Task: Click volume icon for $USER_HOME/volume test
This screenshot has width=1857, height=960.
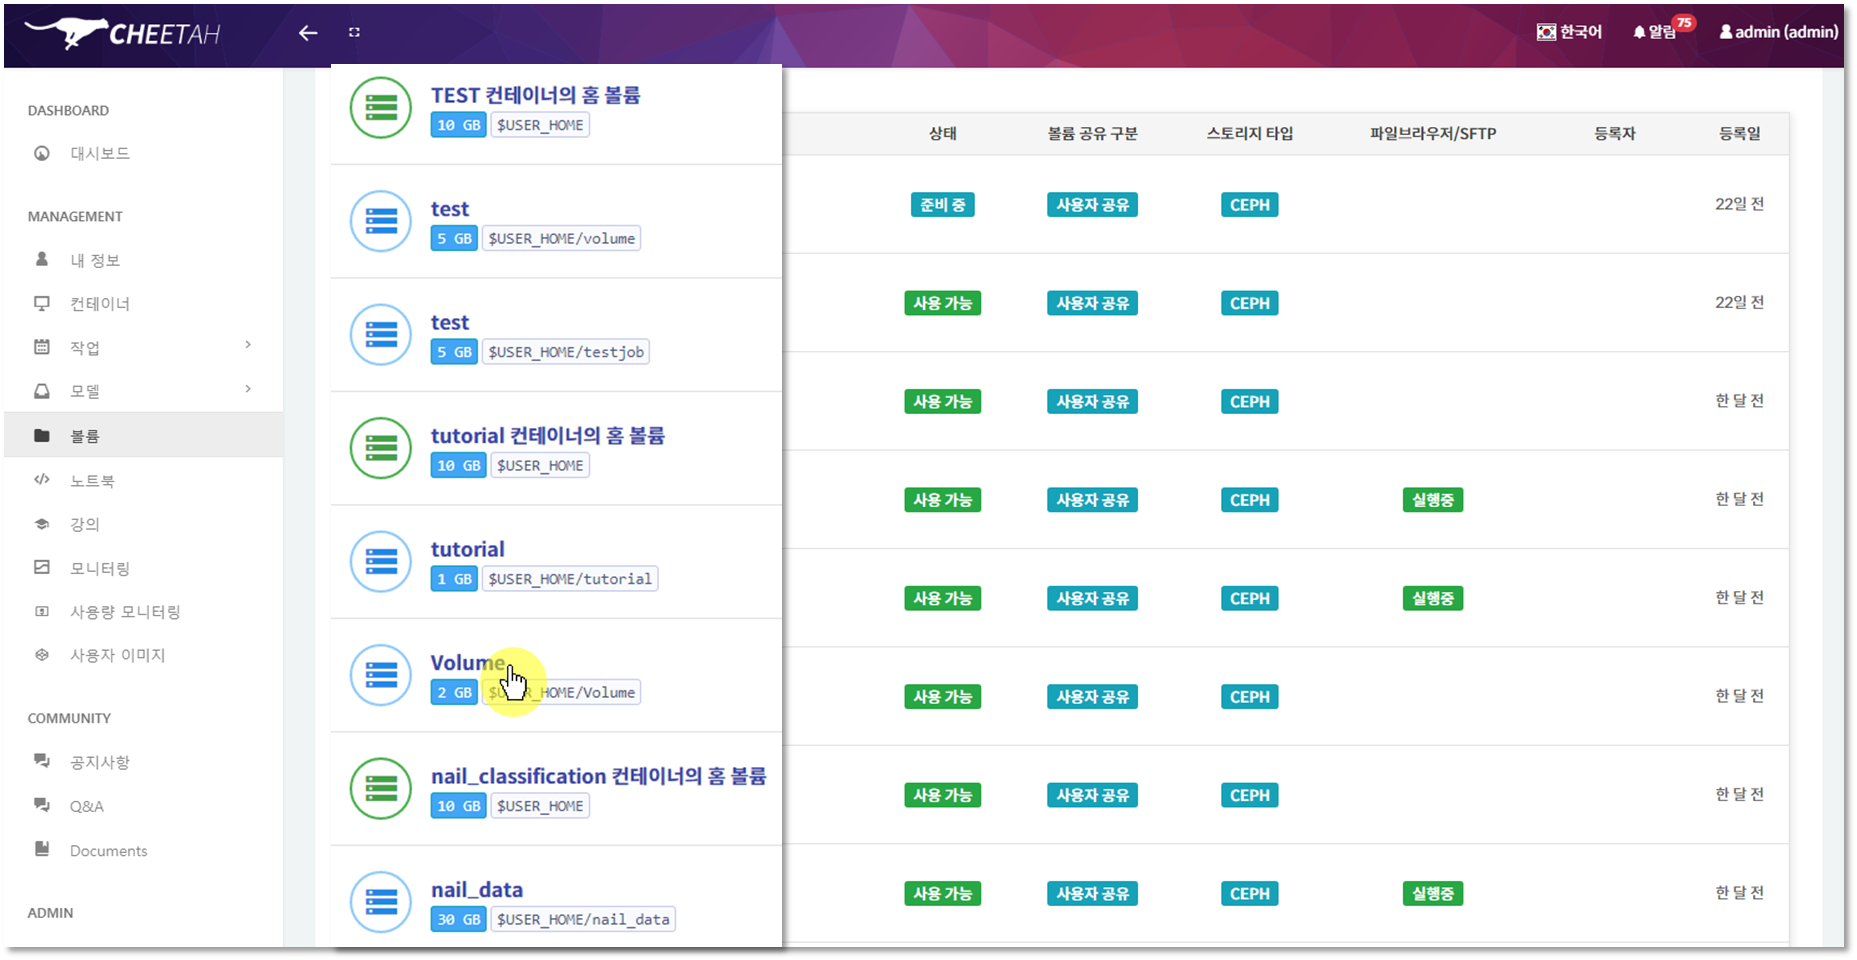Action: coord(381,221)
